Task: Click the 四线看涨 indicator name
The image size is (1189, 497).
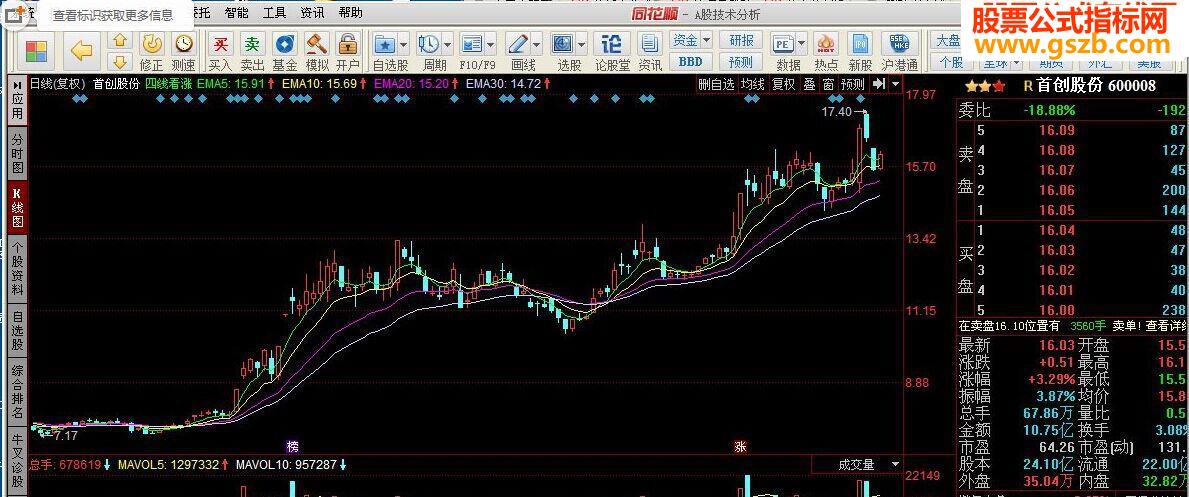Action: [x=168, y=83]
